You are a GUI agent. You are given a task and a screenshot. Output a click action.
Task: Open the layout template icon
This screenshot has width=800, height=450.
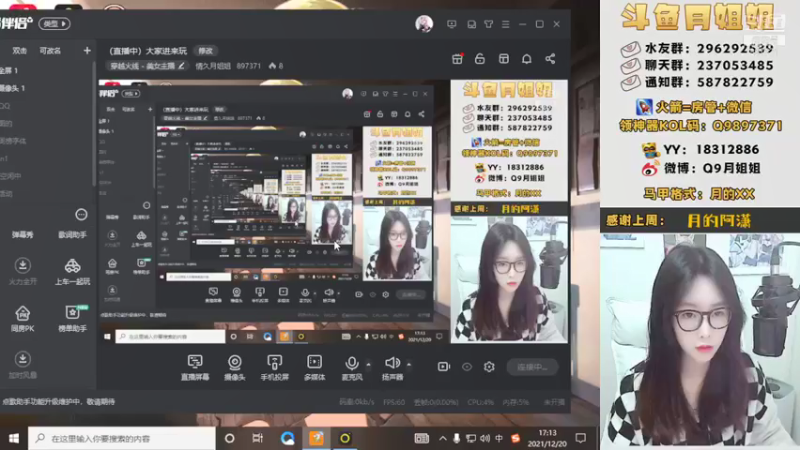(x=504, y=59)
